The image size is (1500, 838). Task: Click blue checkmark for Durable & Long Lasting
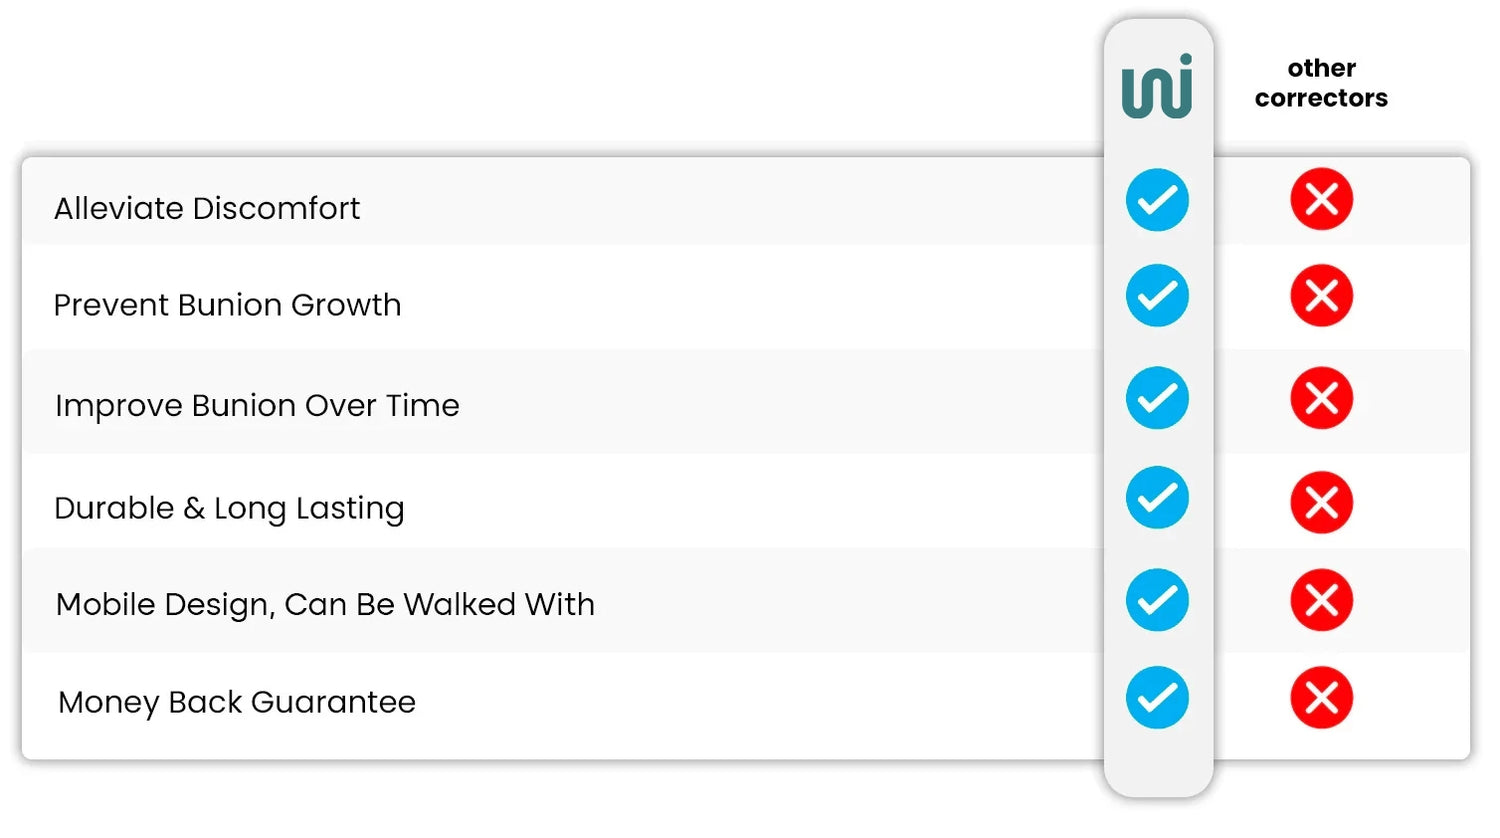(x=1157, y=498)
